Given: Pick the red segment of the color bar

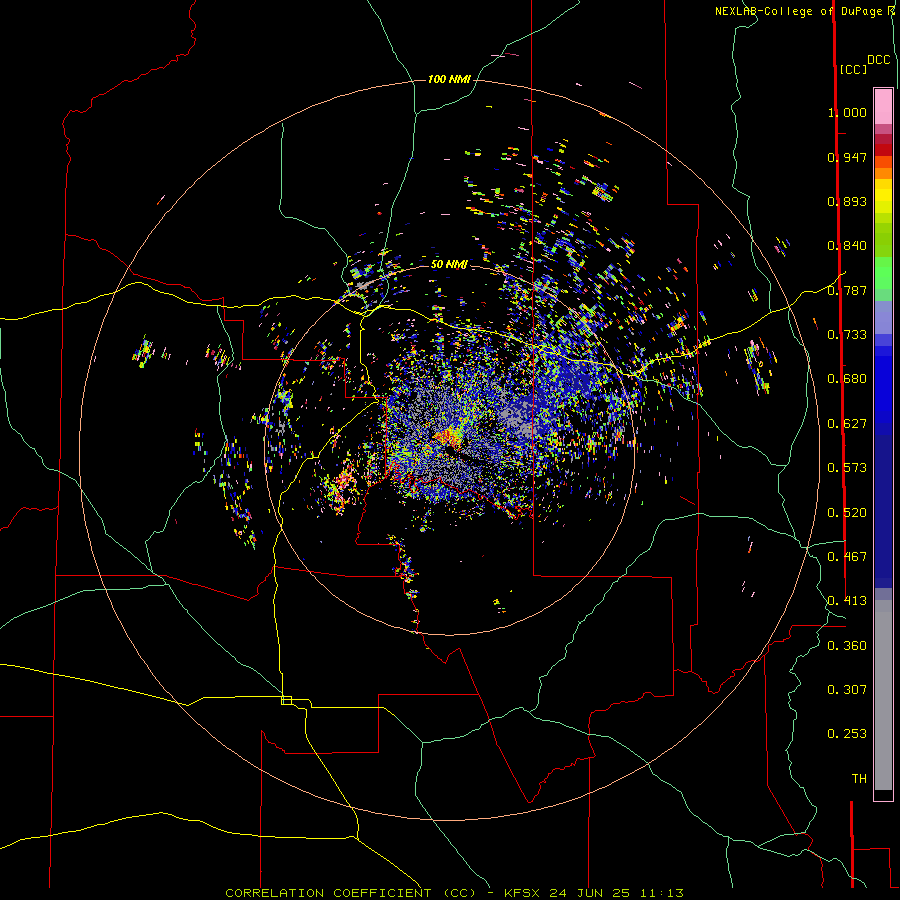Looking at the screenshot, I should coord(883,149).
